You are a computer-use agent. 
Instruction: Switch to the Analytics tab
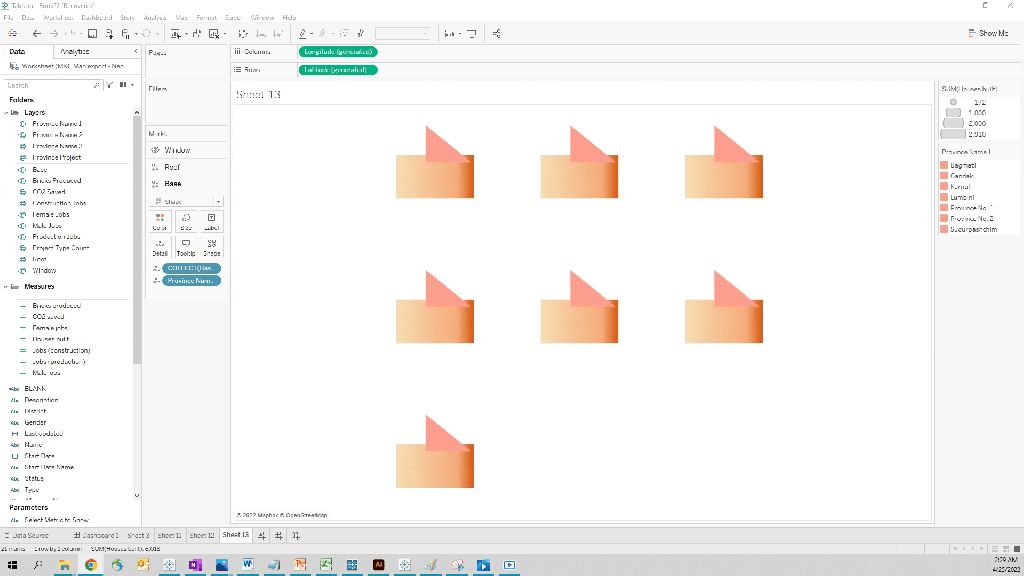(74, 51)
